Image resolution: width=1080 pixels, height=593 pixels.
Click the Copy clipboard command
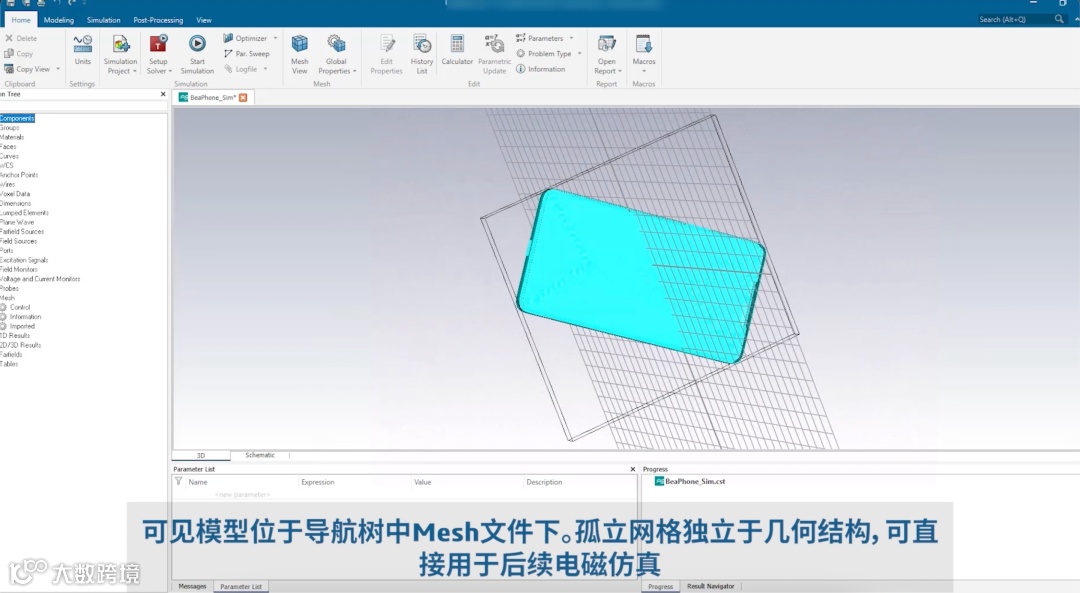[x=19, y=54]
